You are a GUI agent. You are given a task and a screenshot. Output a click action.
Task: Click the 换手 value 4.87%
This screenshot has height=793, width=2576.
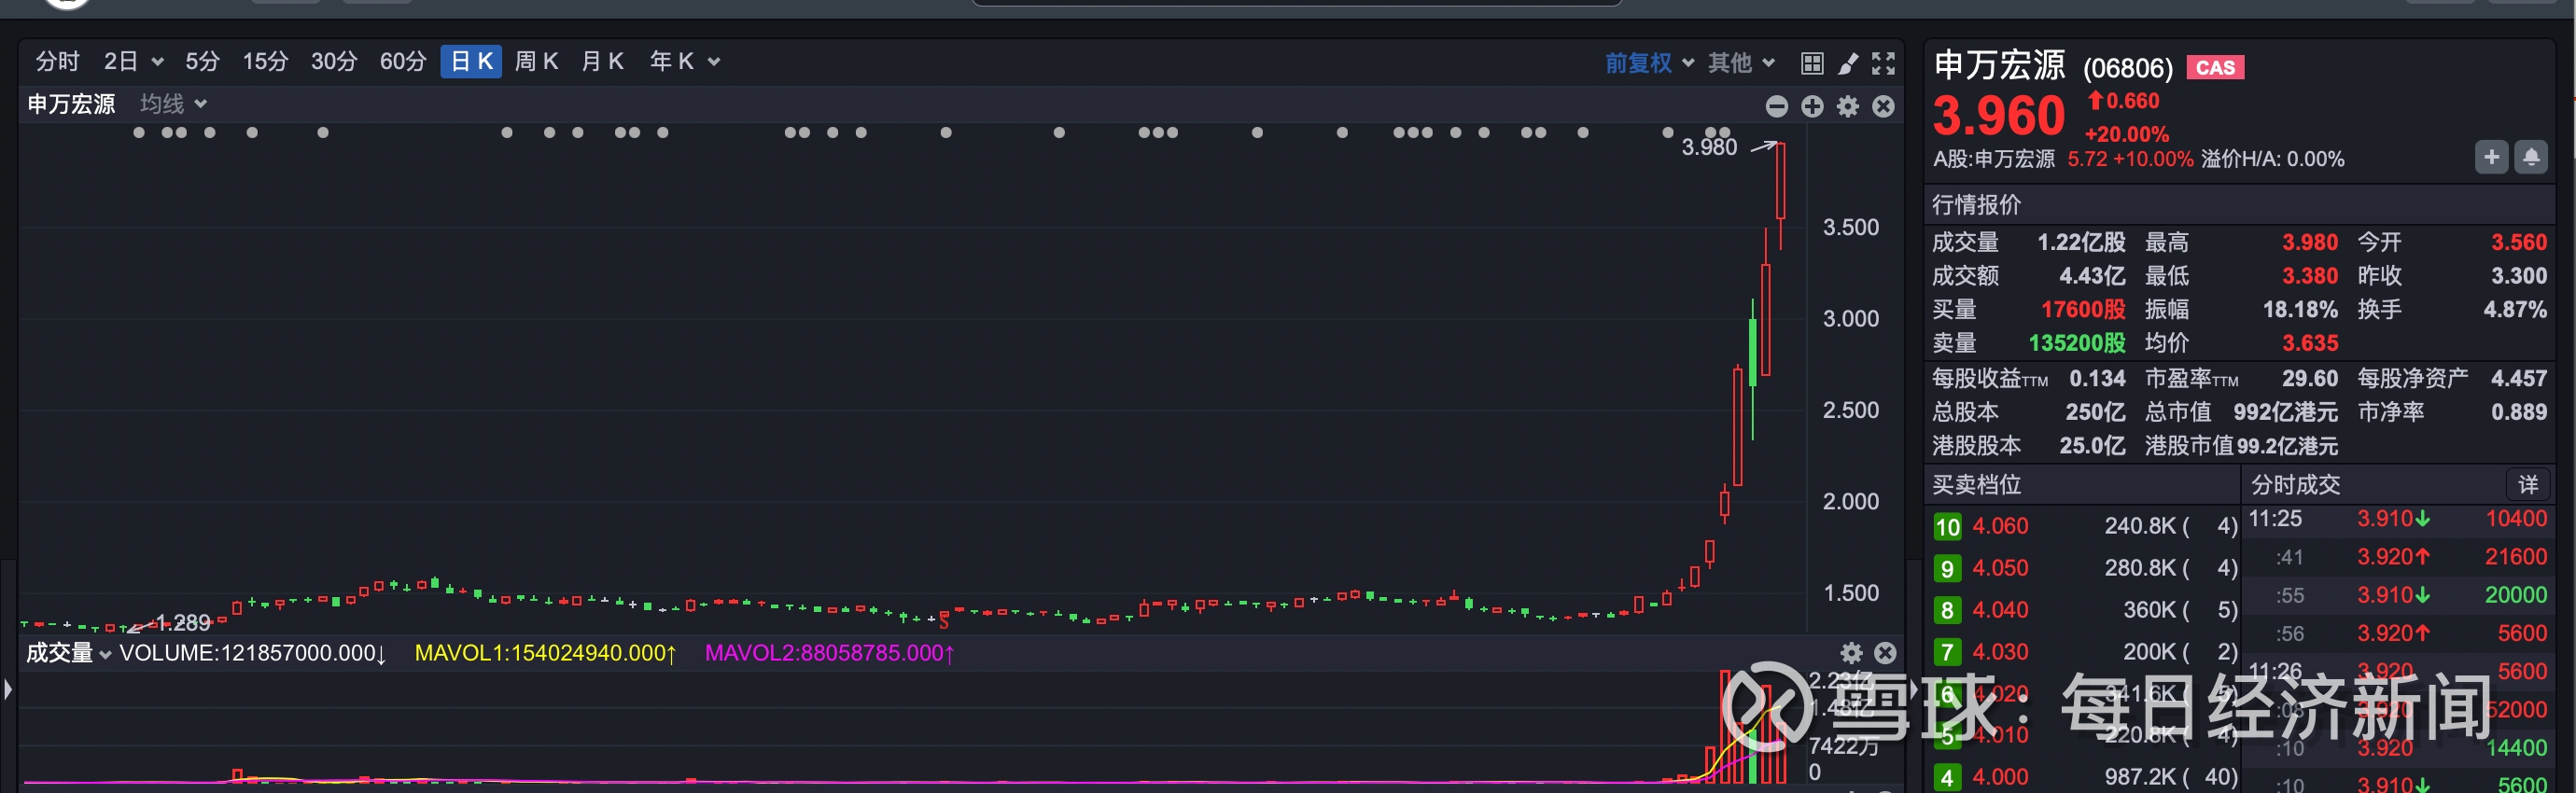point(2515,310)
